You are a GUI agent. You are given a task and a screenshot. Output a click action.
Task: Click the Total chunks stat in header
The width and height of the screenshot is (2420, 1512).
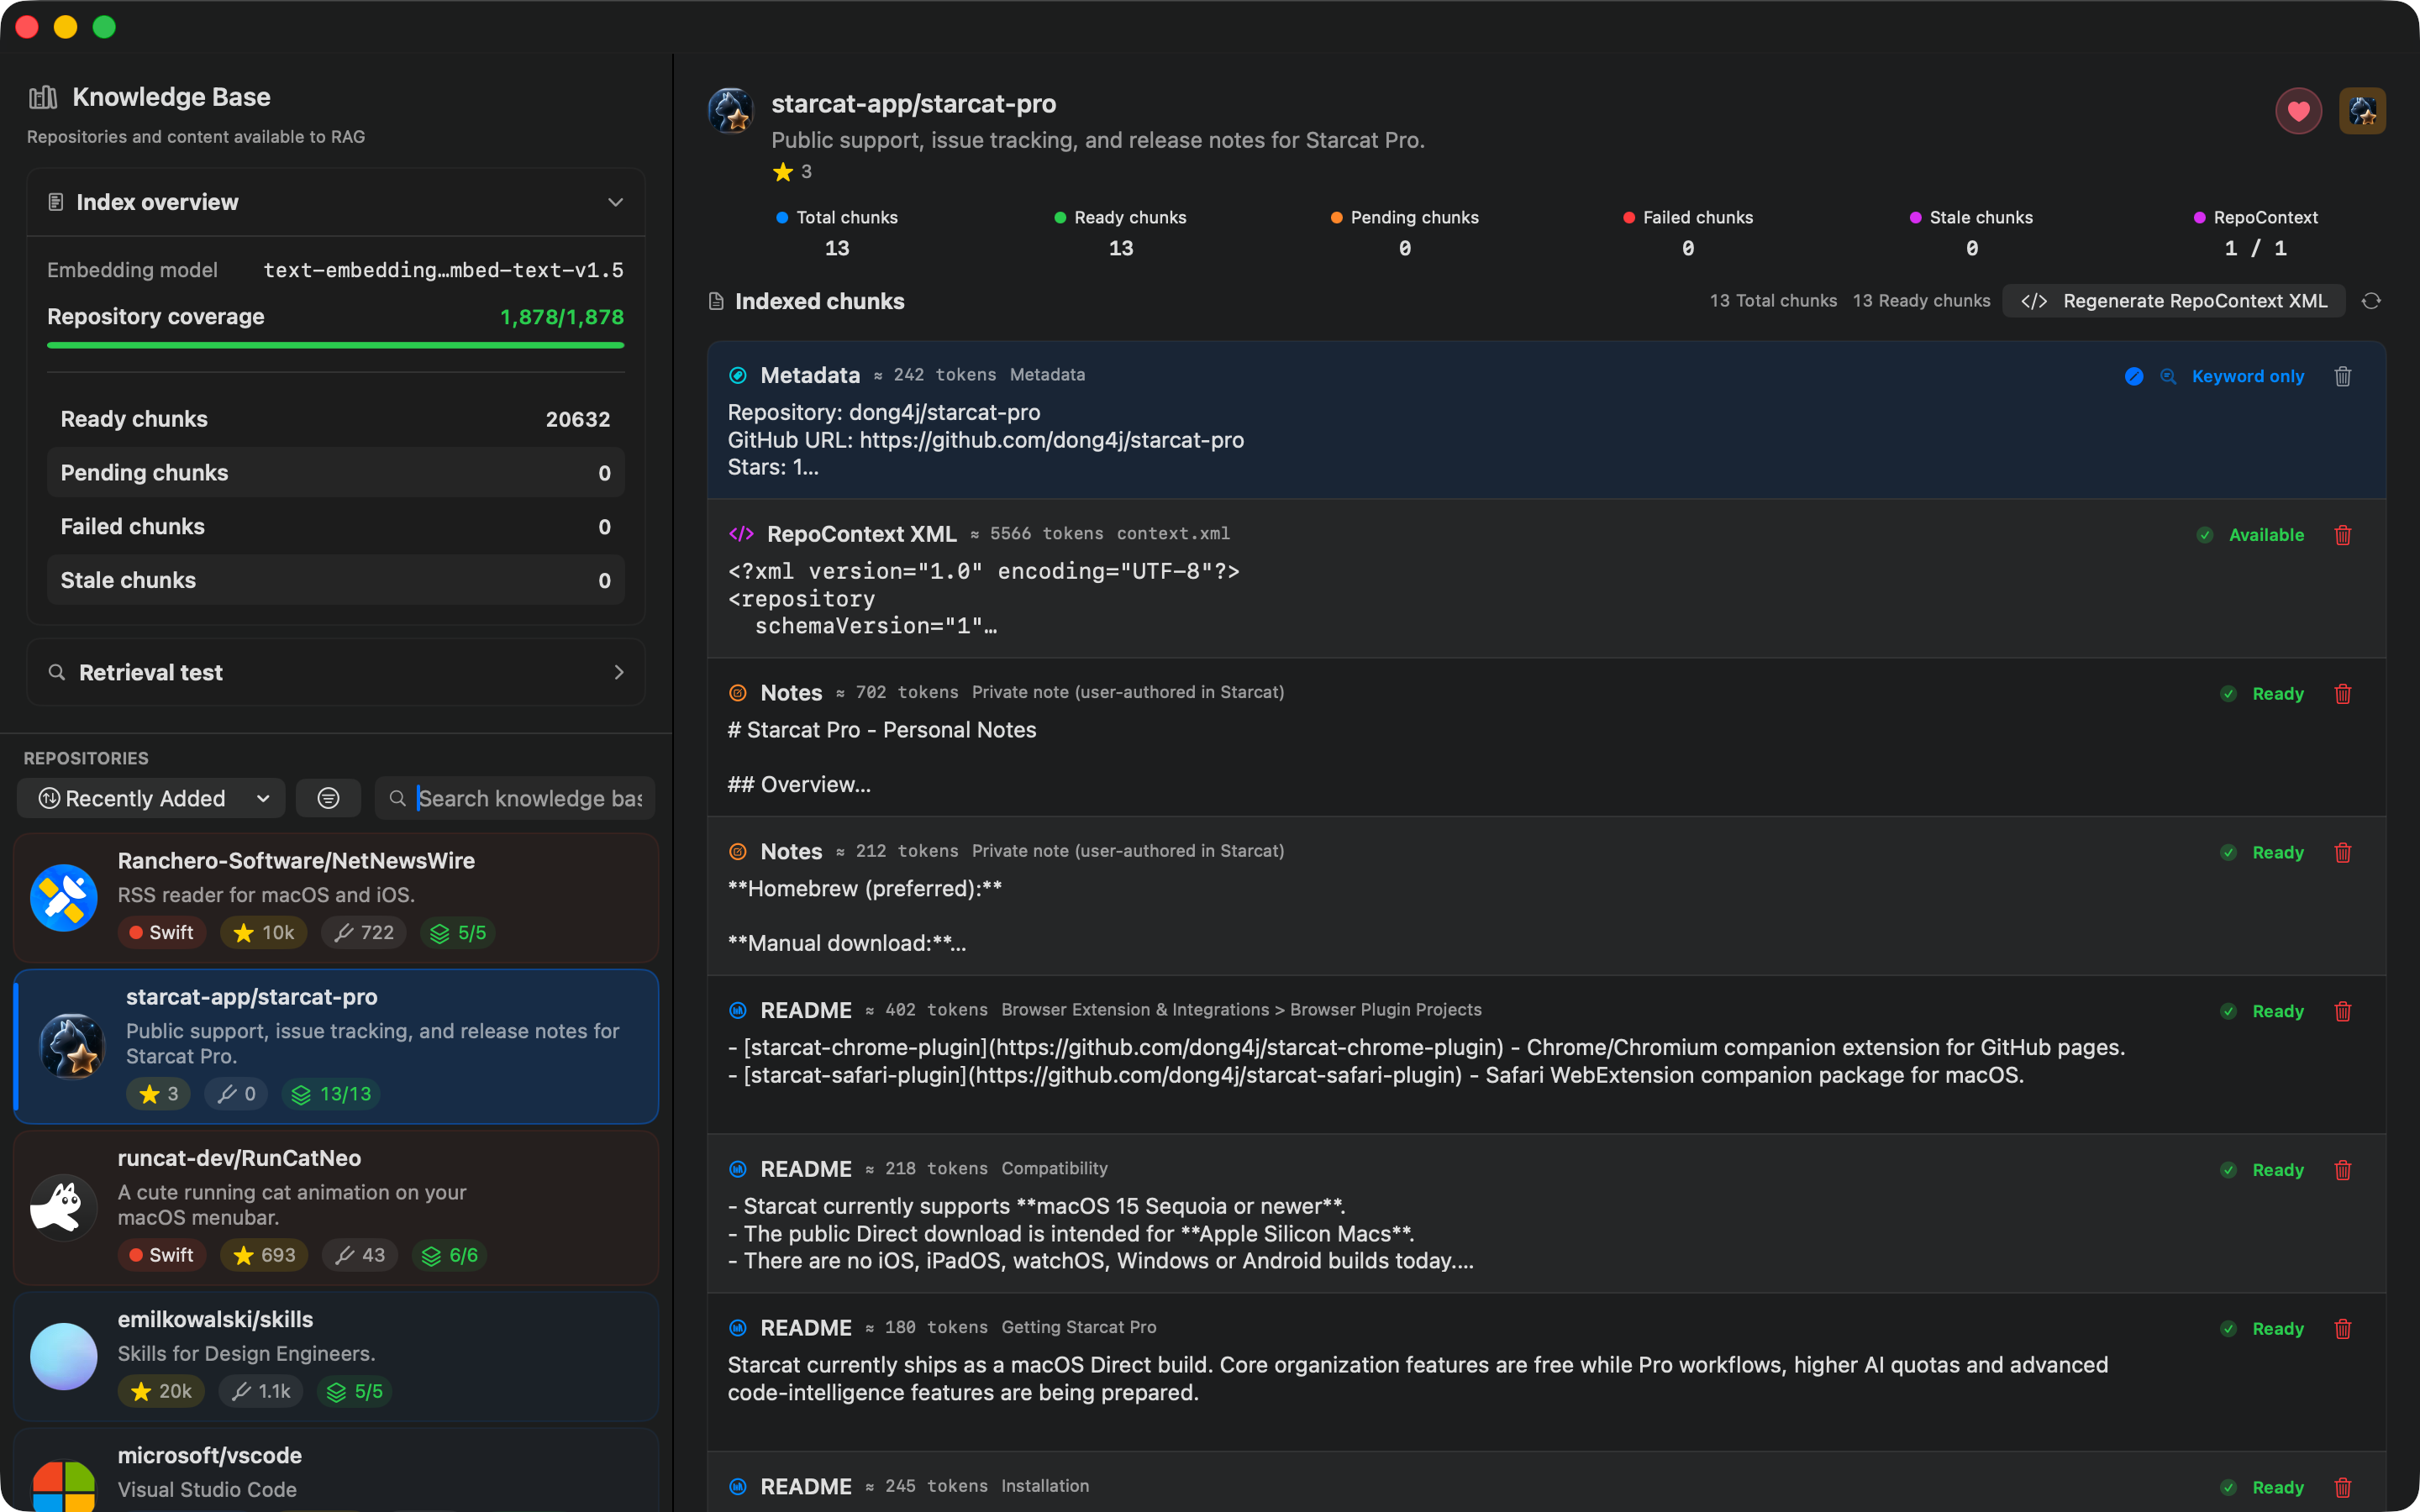click(x=837, y=233)
